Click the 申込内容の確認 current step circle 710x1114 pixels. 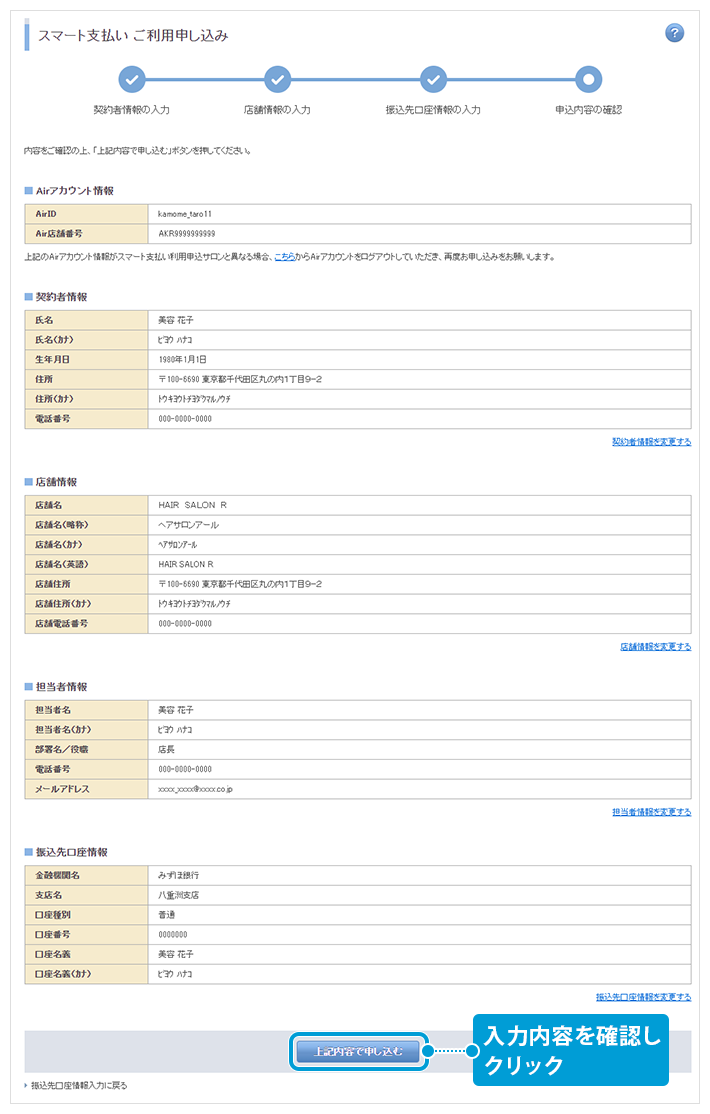(588, 79)
